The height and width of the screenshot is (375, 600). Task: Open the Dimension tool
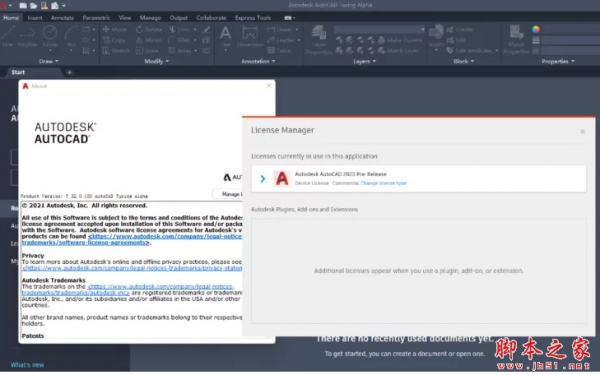250,37
